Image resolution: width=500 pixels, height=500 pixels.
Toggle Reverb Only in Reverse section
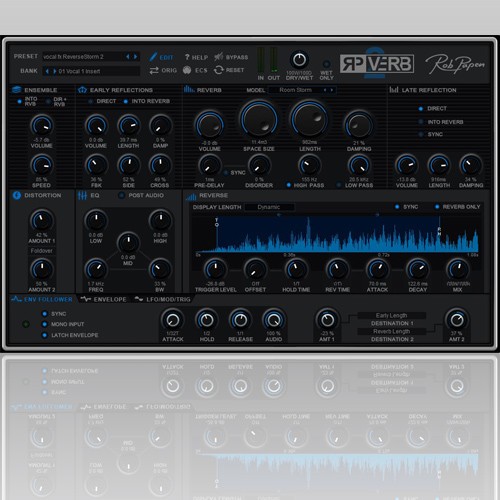pyautogui.click(x=437, y=207)
